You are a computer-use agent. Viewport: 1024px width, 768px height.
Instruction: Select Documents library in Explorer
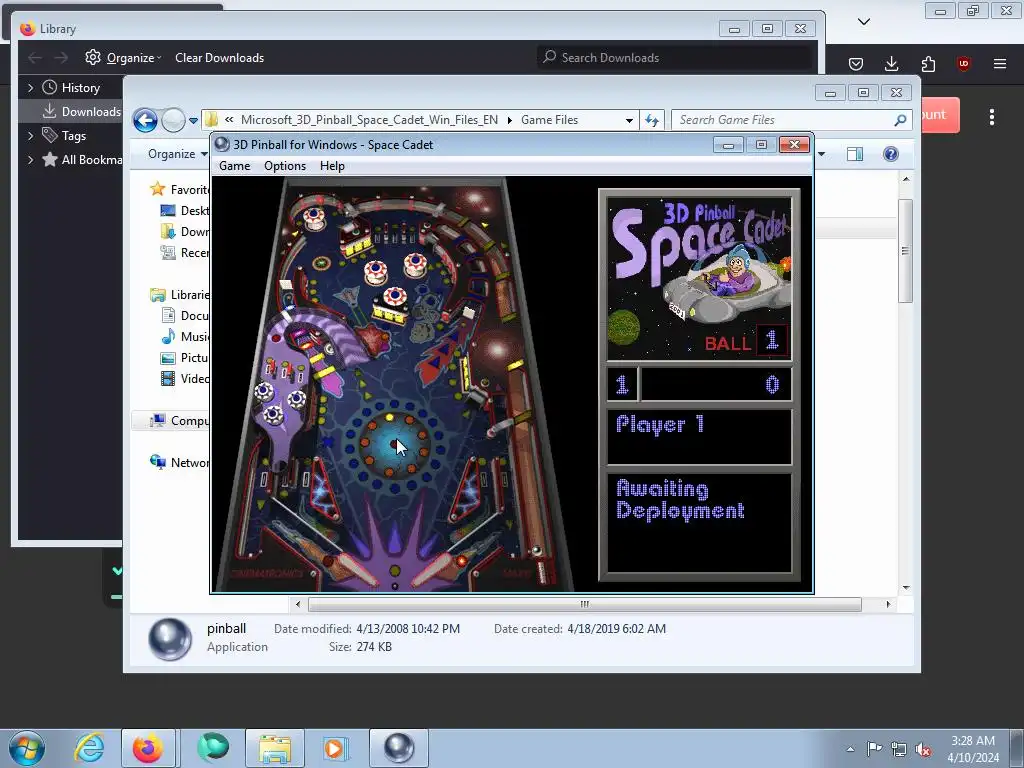point(185,315)
